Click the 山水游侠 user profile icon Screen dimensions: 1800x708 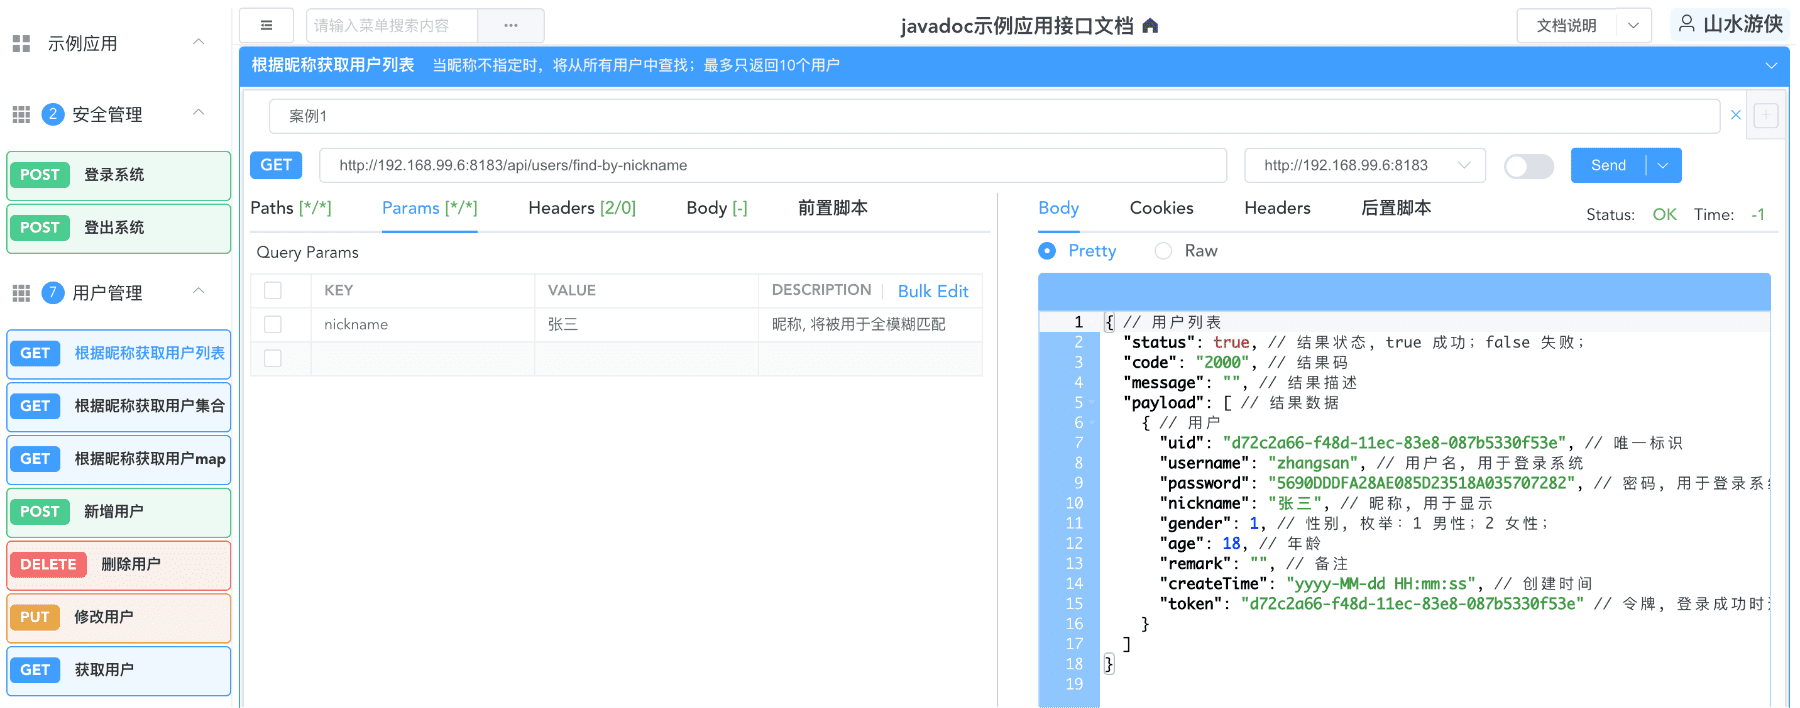(x=1687, y=24)
